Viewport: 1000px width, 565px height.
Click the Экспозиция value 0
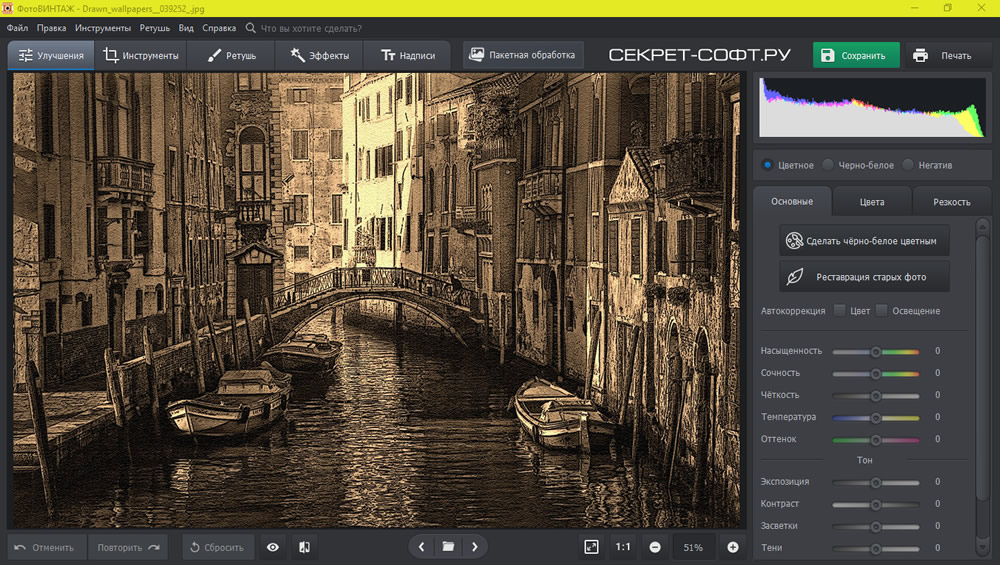[x=938, y=481]
